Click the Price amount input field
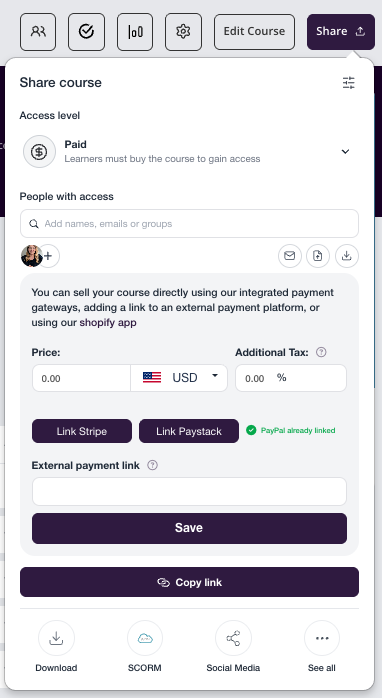 pyautogui.click(x=81, y=378)
